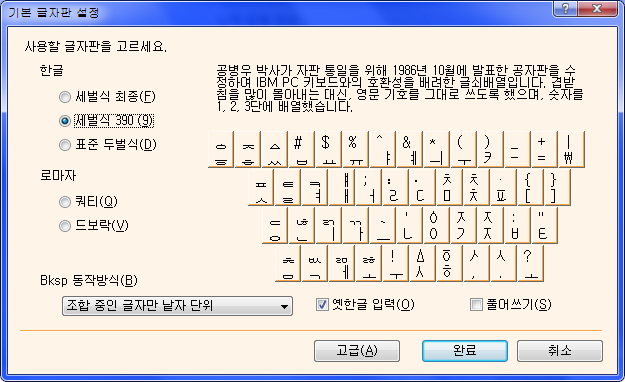This screenshot has width=625, height=382.
Task: Open advanced settings with 고급(A)
Action: [x=357, y=351]
